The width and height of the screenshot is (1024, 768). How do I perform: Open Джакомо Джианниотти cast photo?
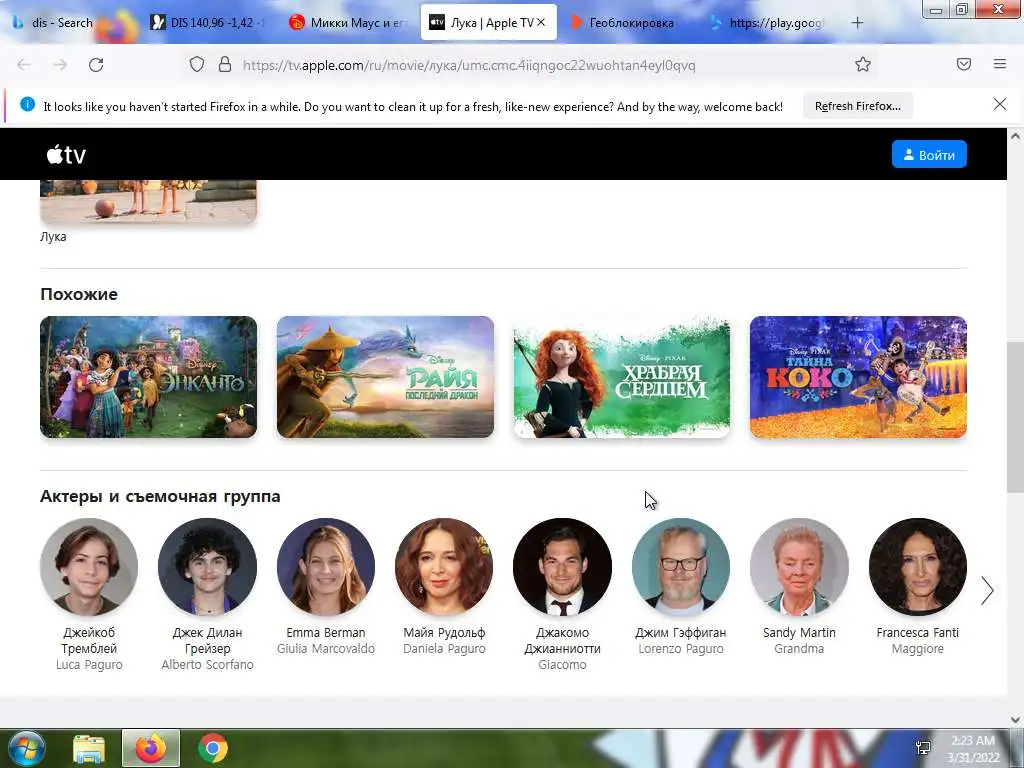point(562,567)
